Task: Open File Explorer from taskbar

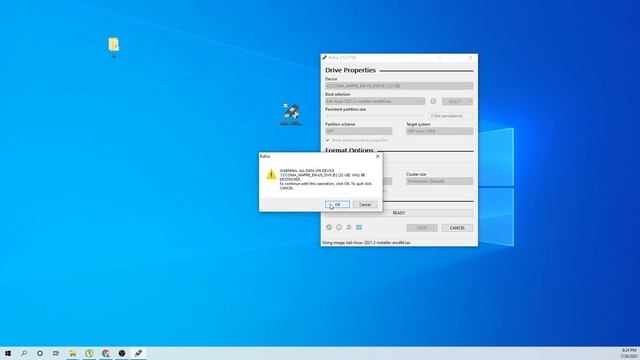Action: (73, 353)
